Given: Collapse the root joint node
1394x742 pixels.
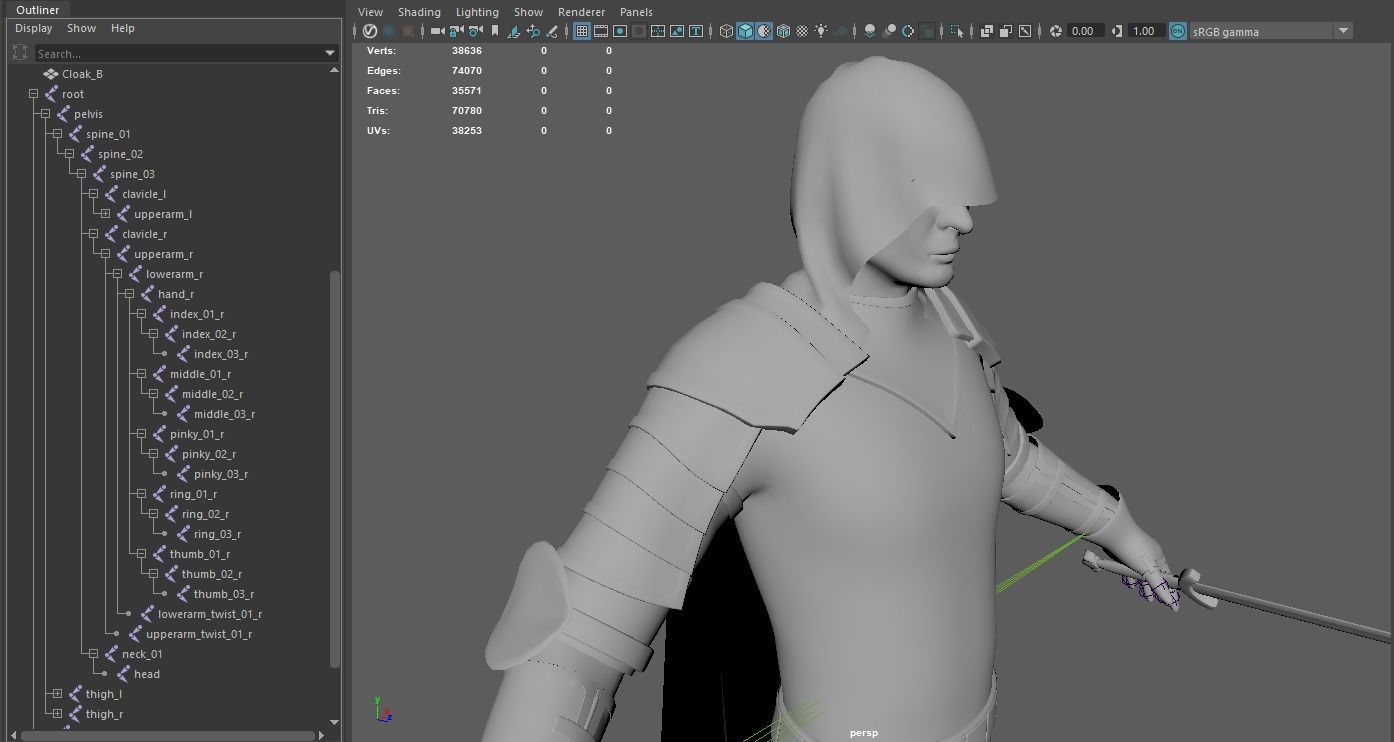Looking at the screenshot, I should 33,94.
